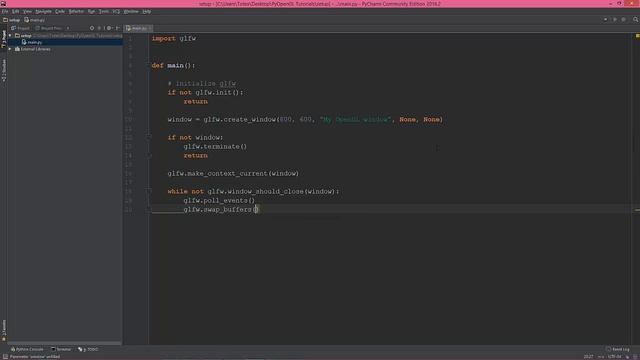Fold the main() function using gutter marker
640x360 pixels.
pos(149,65)
